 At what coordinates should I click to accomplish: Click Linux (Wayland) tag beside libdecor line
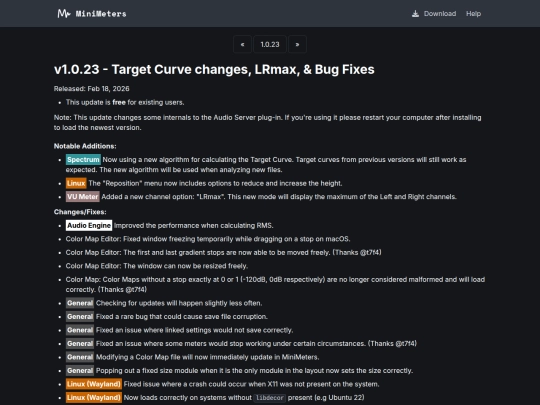pyautogui.click(x=94, y=397)
